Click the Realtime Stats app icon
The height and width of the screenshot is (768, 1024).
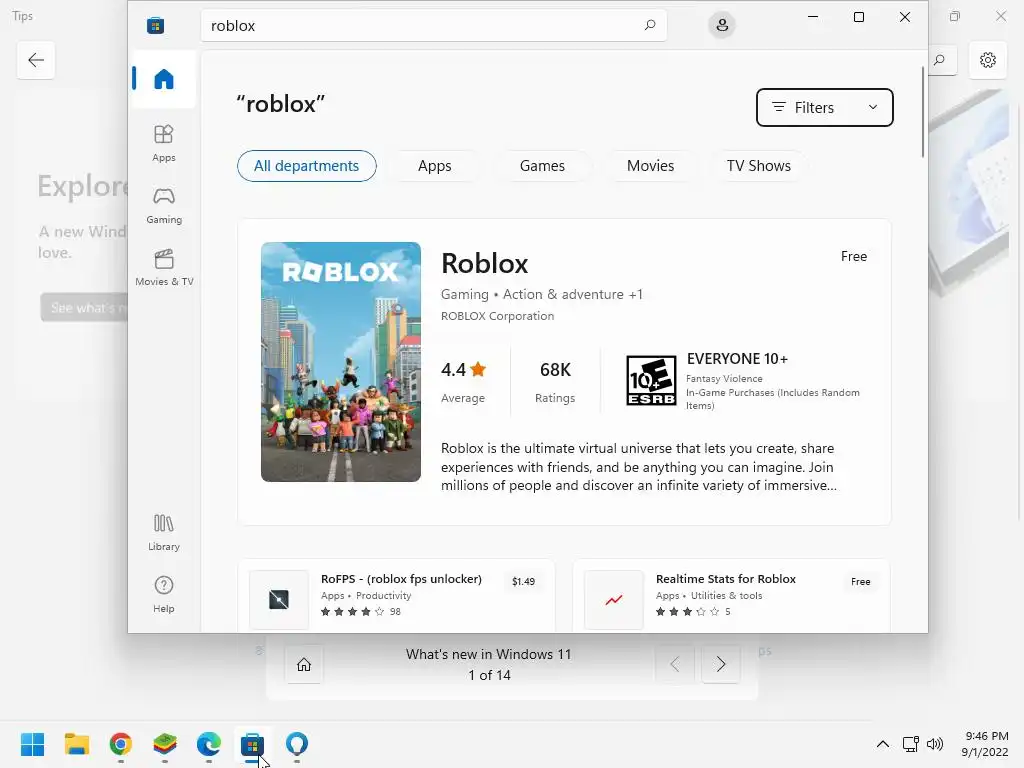[614, 600]
